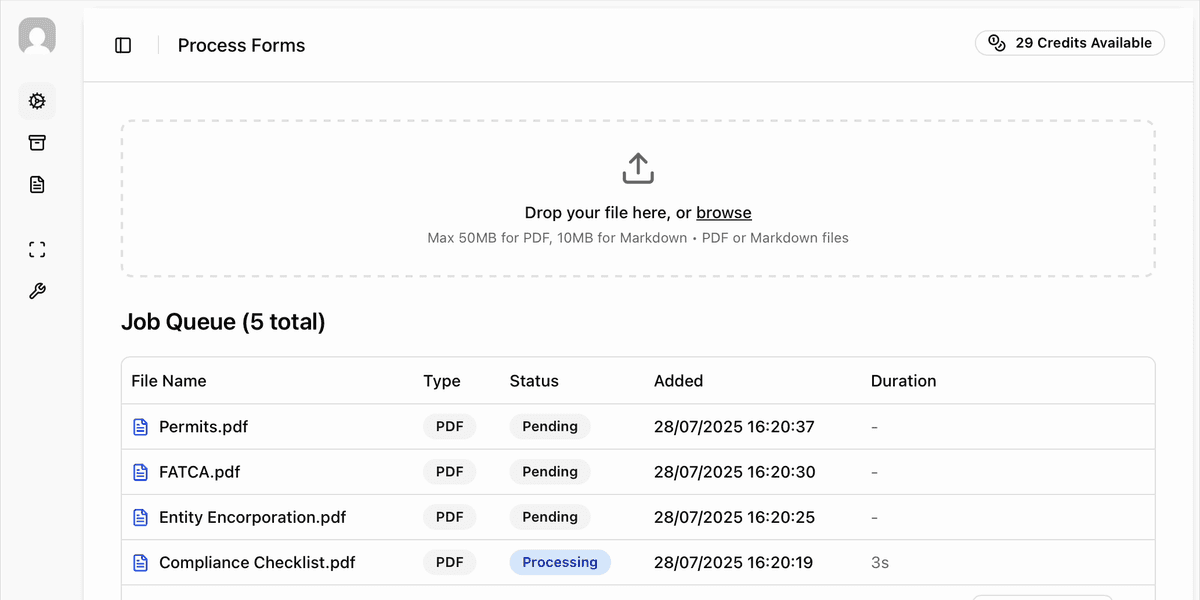Open the archive box sidebar icon
The image size is (1200, 600).
(37, 143)
